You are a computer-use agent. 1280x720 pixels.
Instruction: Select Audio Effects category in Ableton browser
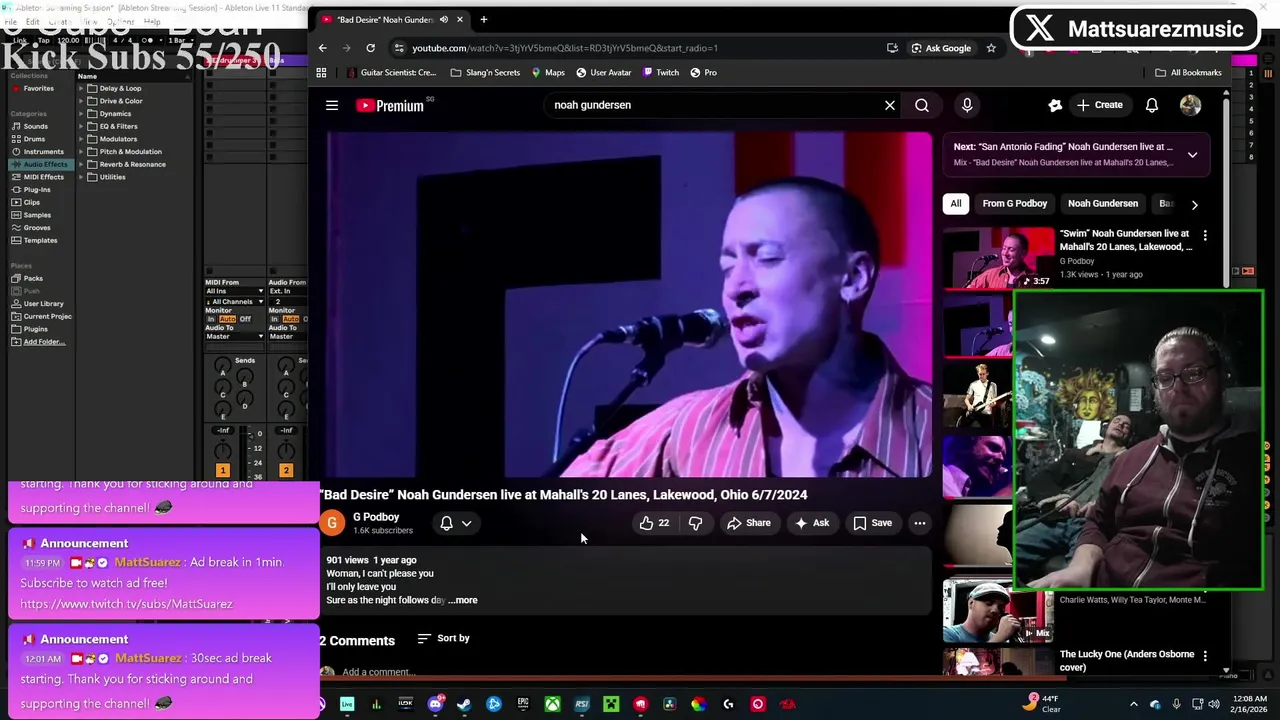tap(39, 164)
